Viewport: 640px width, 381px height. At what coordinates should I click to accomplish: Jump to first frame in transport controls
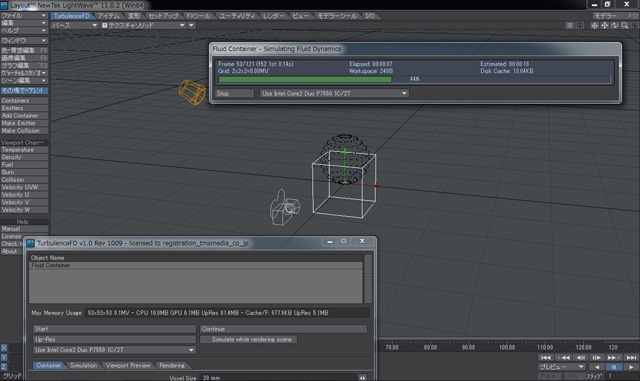545,357
